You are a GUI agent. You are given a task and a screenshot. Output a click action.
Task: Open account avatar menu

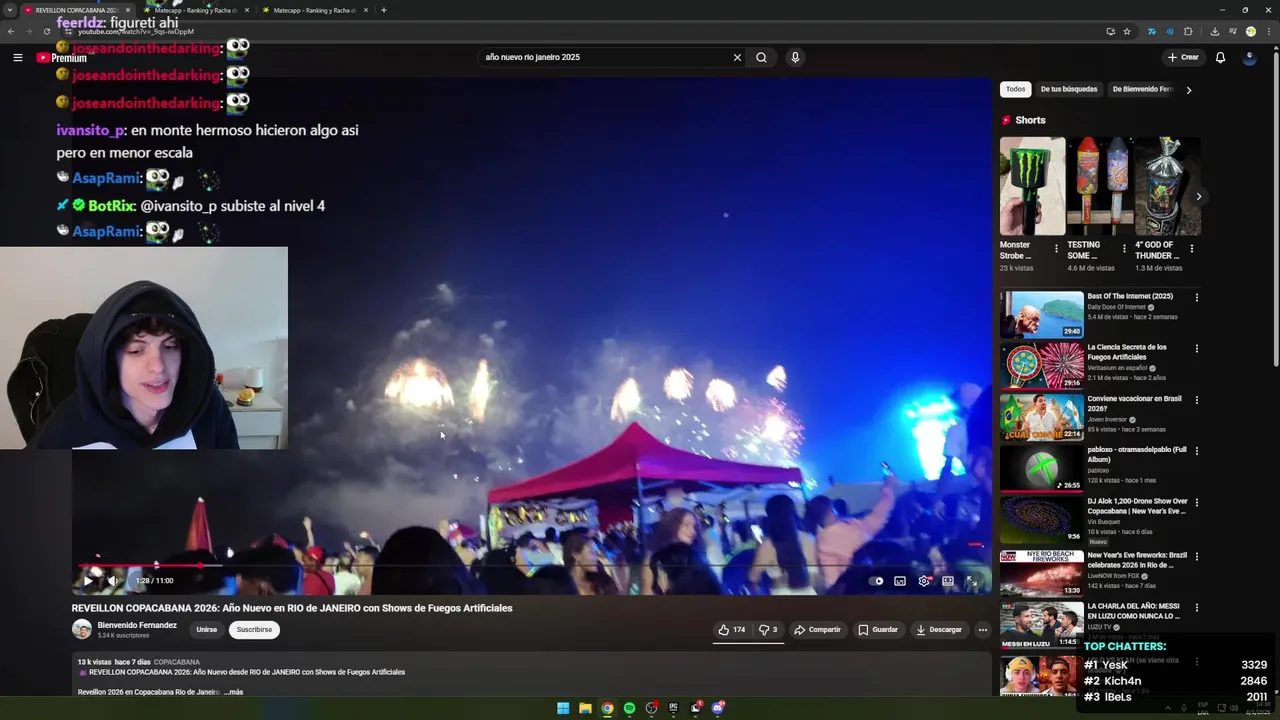(x=1249, y=57)
